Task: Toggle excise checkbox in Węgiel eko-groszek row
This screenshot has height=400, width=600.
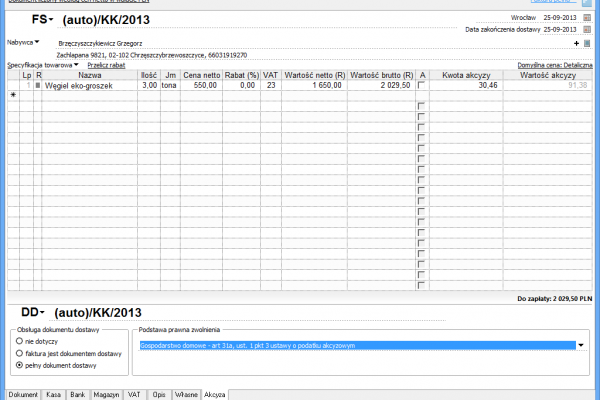Action: click(422, 86)
